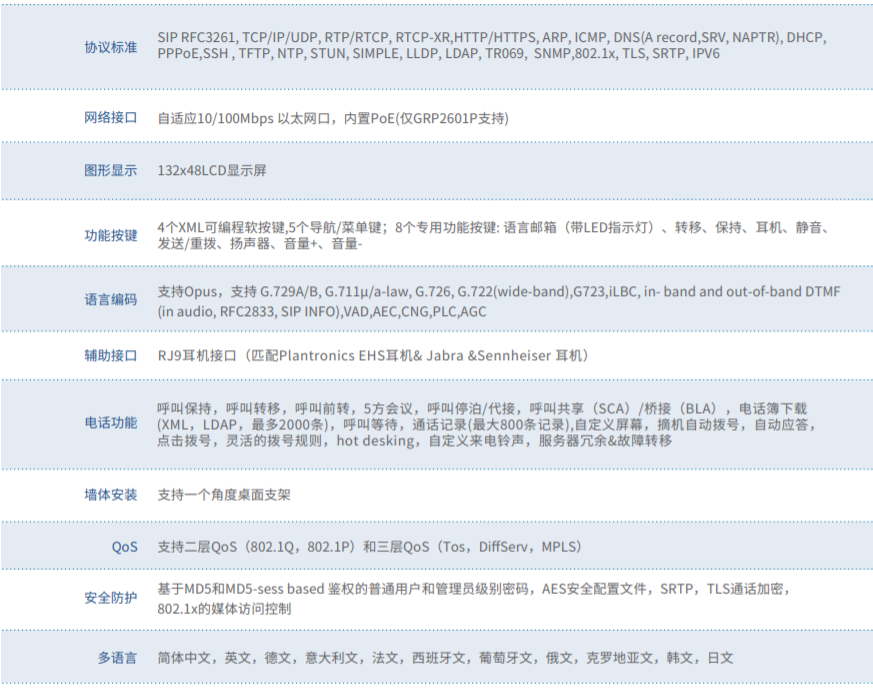Click the 协议标准 row label
Image resolution: width=873 pixels, height=688 pixels.
[110, 46]
